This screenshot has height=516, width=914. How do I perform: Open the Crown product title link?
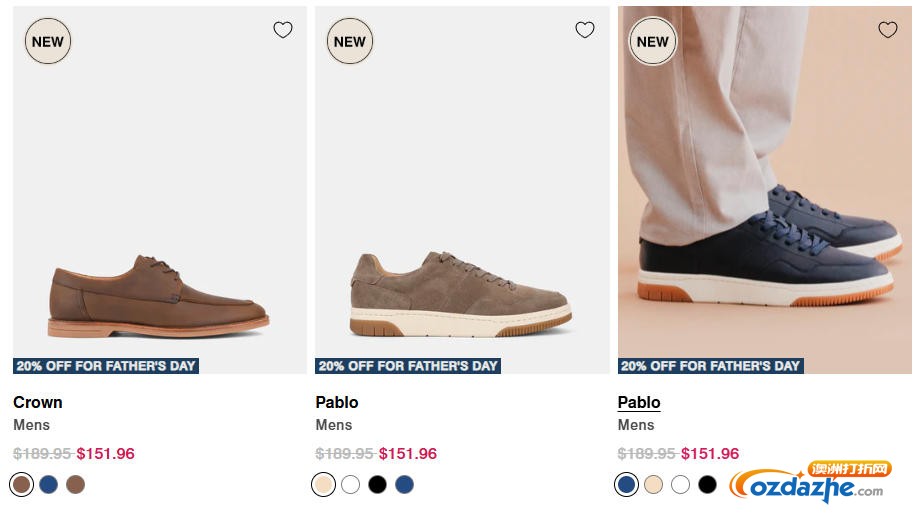point(38,402)
